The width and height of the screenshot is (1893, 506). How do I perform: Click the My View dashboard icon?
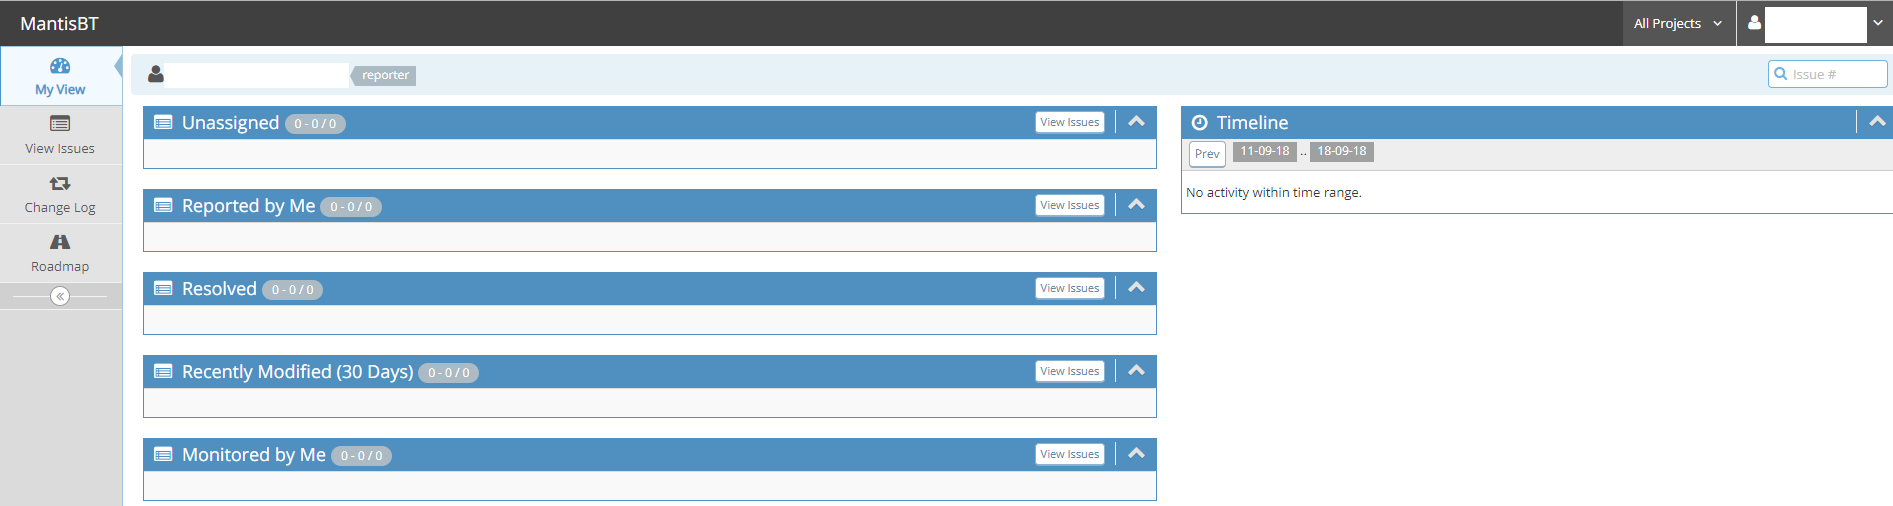(x=60, y=66)
